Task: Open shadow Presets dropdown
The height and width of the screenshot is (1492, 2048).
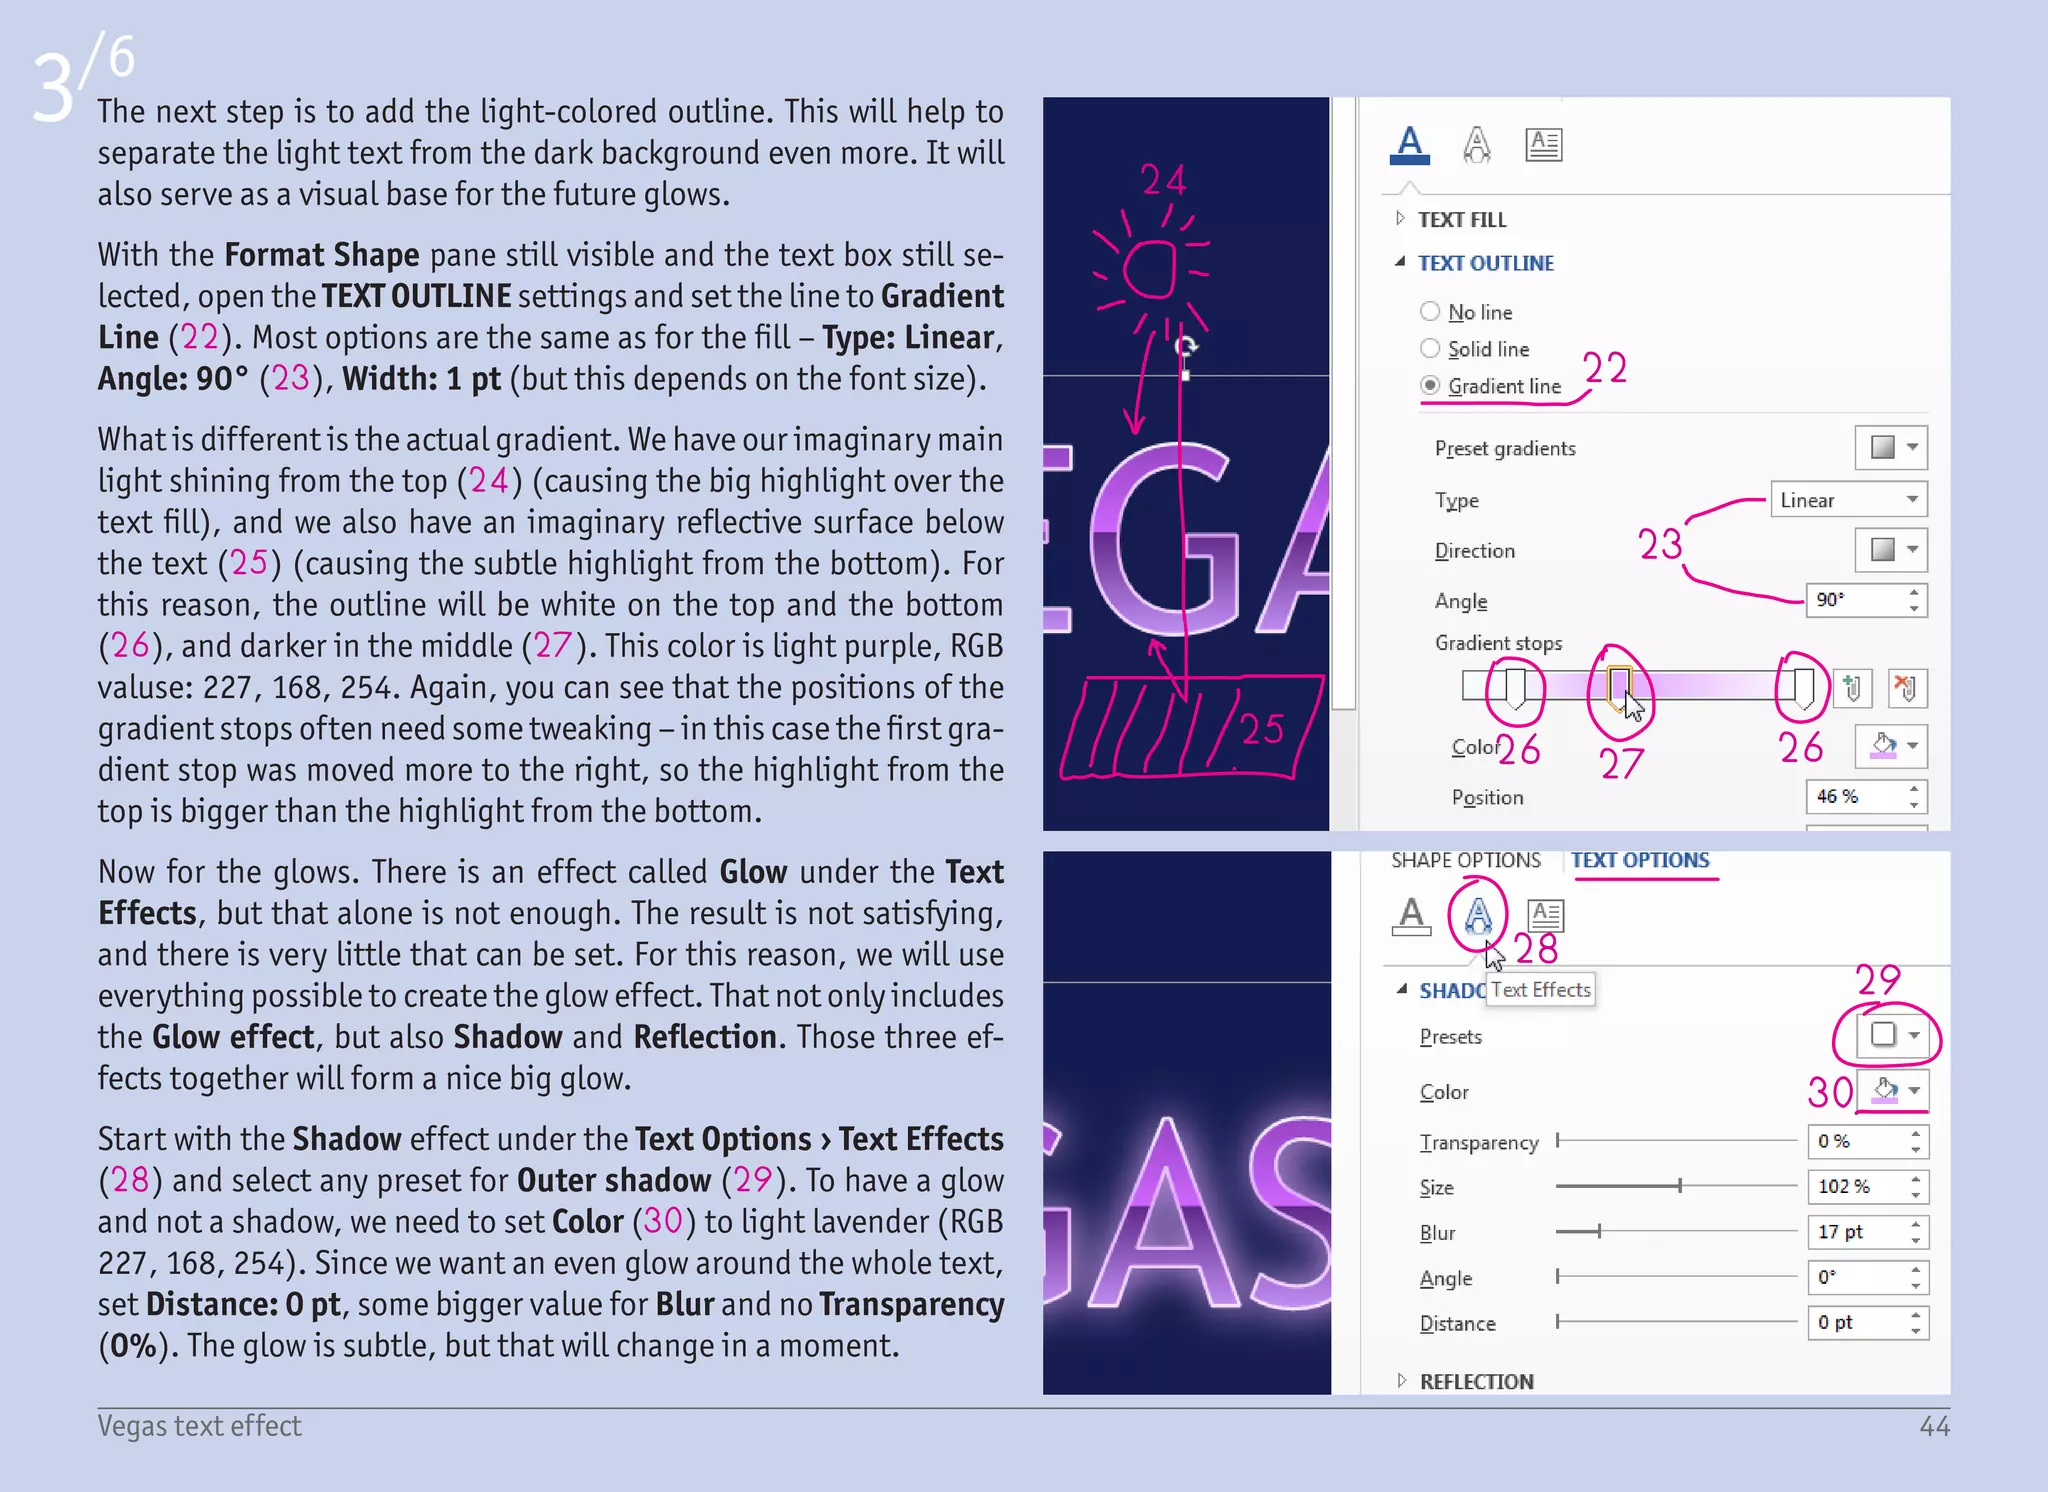Action: (1893, 1035)
